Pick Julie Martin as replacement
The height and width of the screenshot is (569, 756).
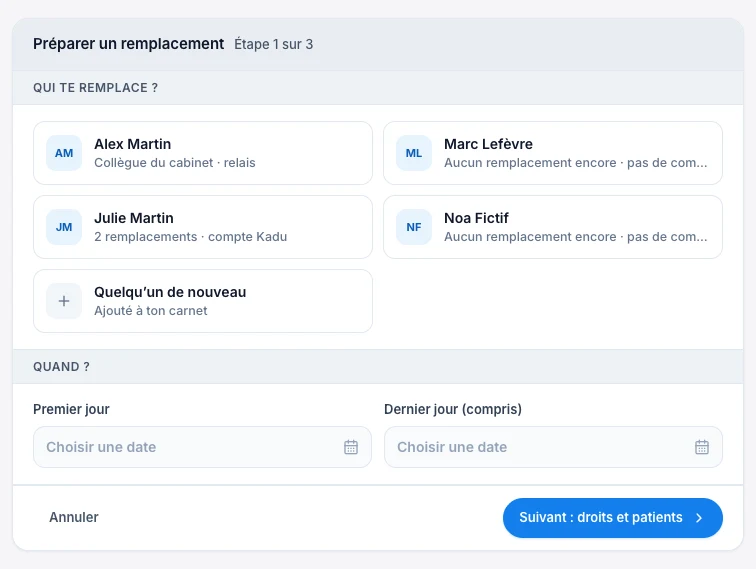tap(203, 227)
